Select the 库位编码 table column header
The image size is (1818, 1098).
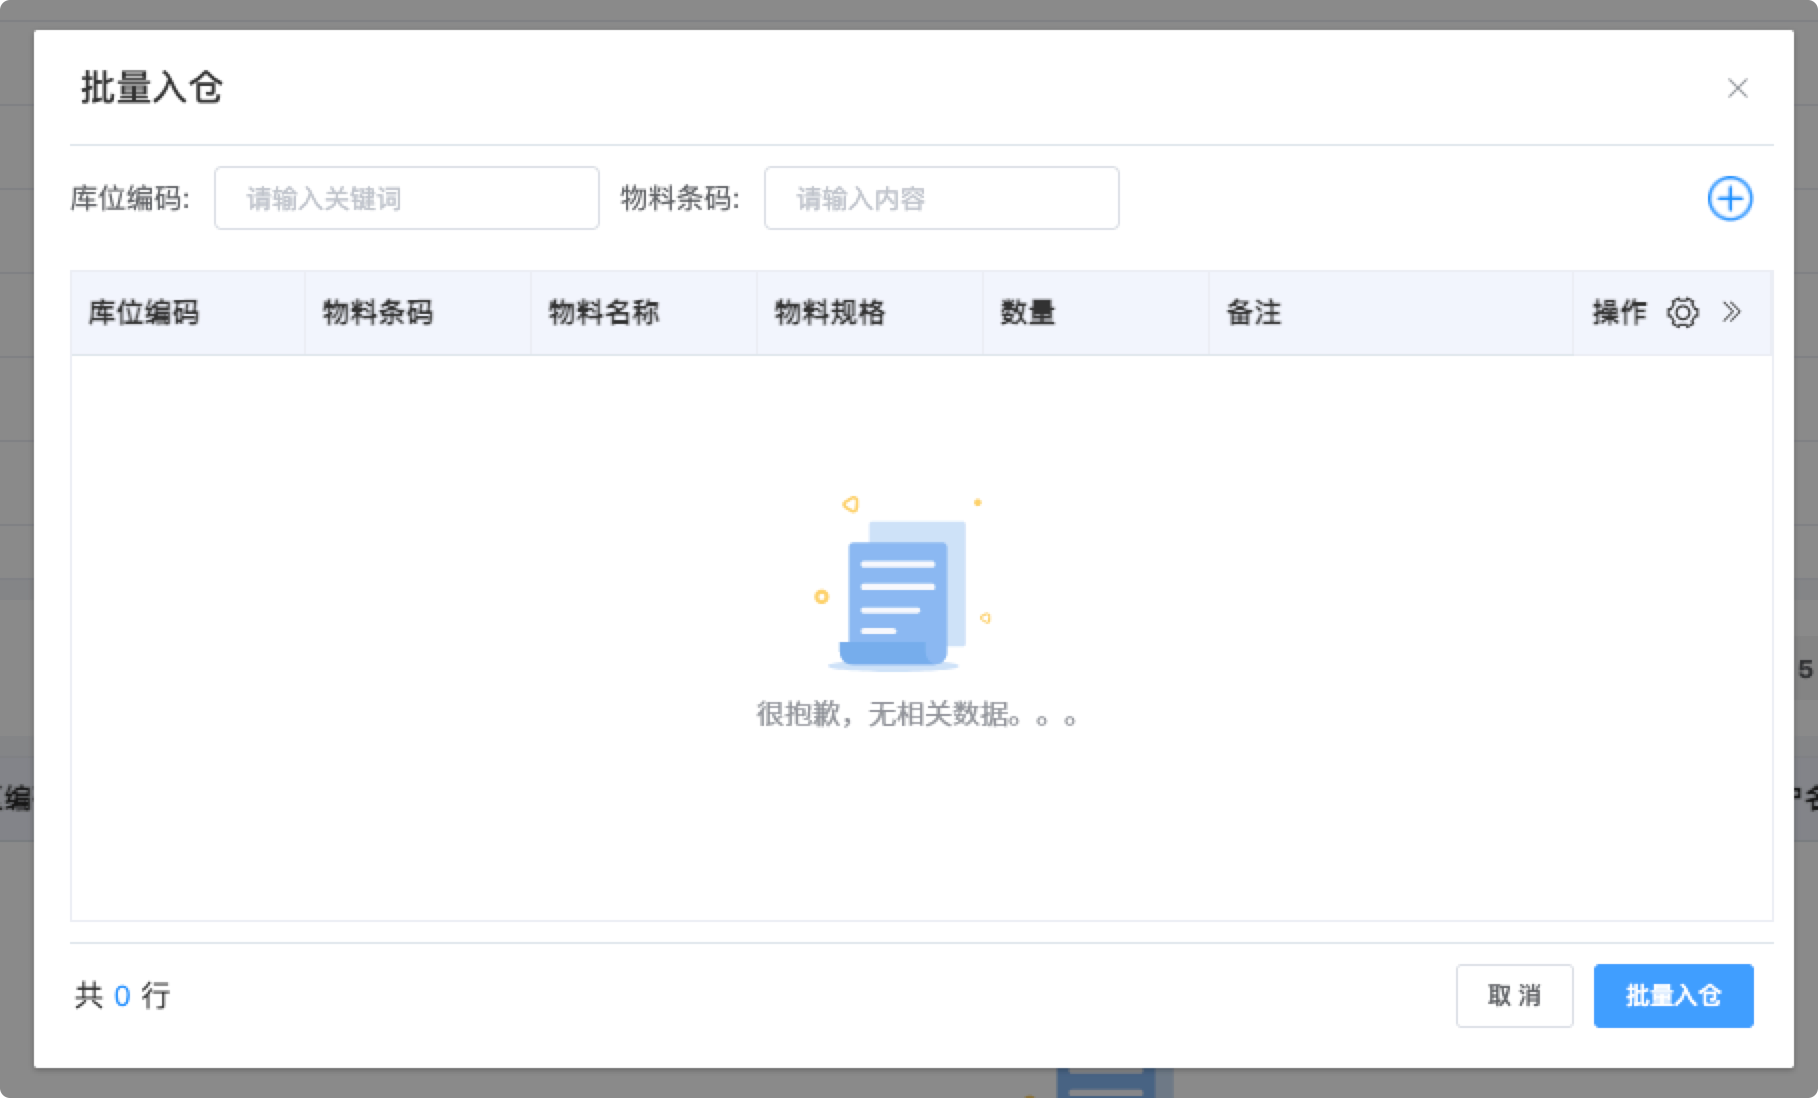[144, 313]
